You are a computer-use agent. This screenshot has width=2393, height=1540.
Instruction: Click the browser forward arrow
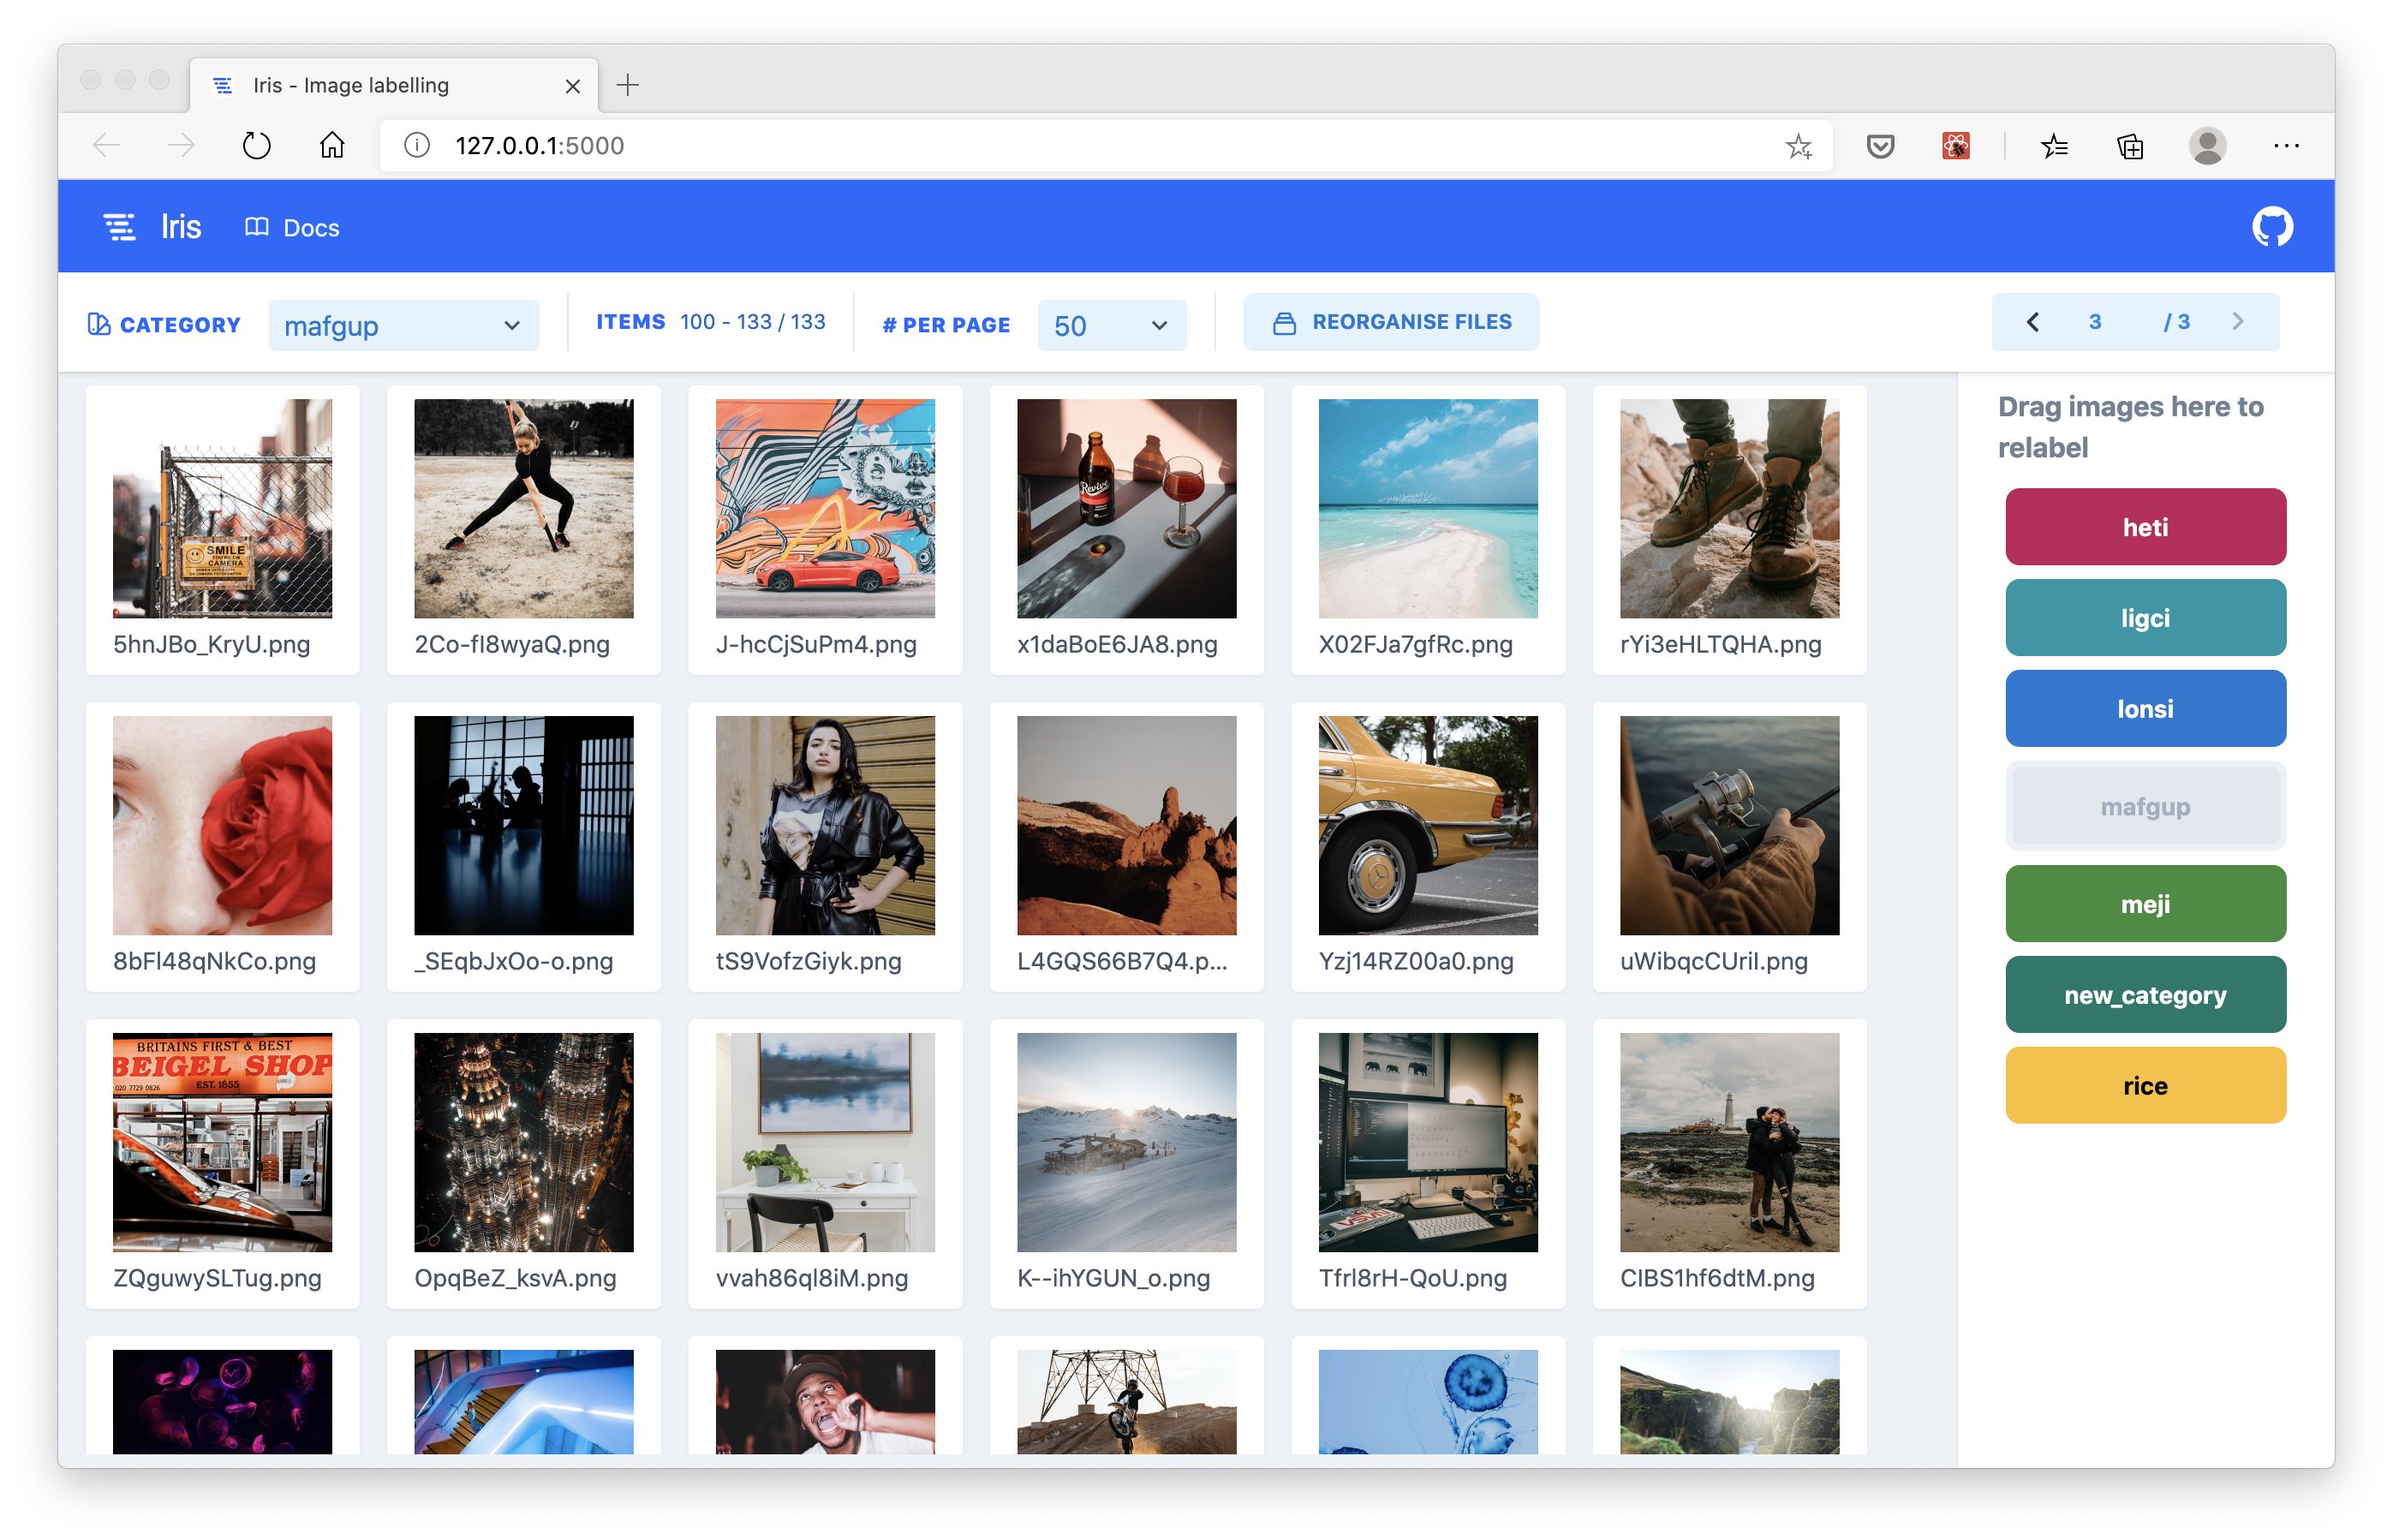tap(181, 146)
